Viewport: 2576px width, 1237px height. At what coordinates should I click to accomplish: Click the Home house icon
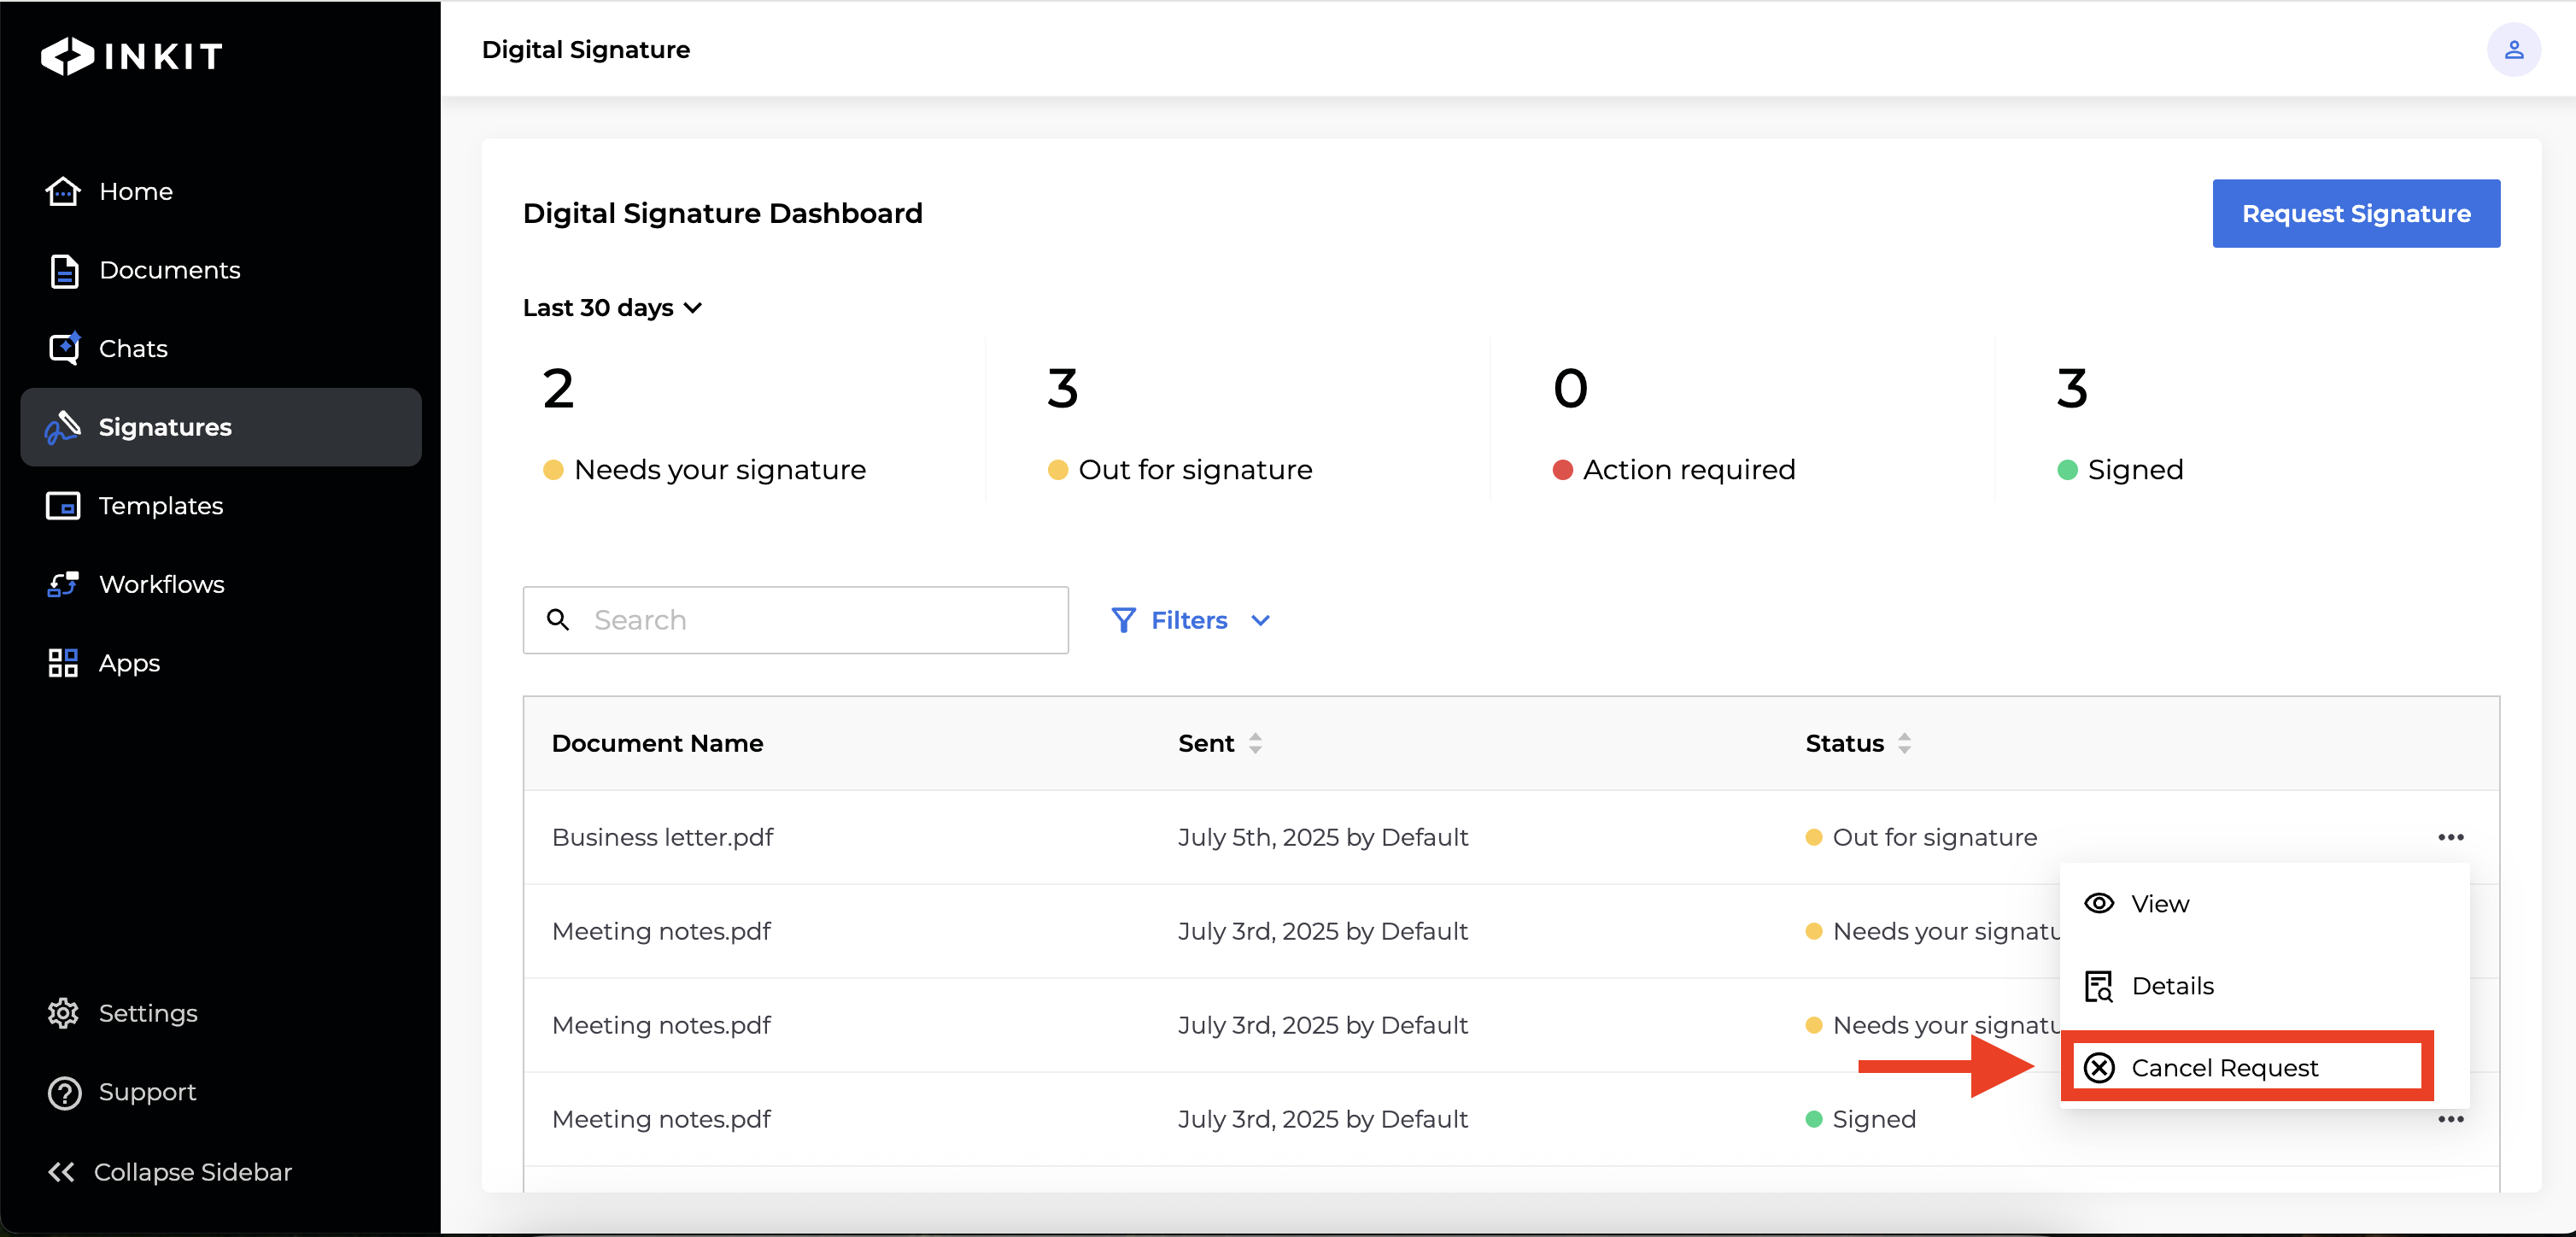pos(63,191)
